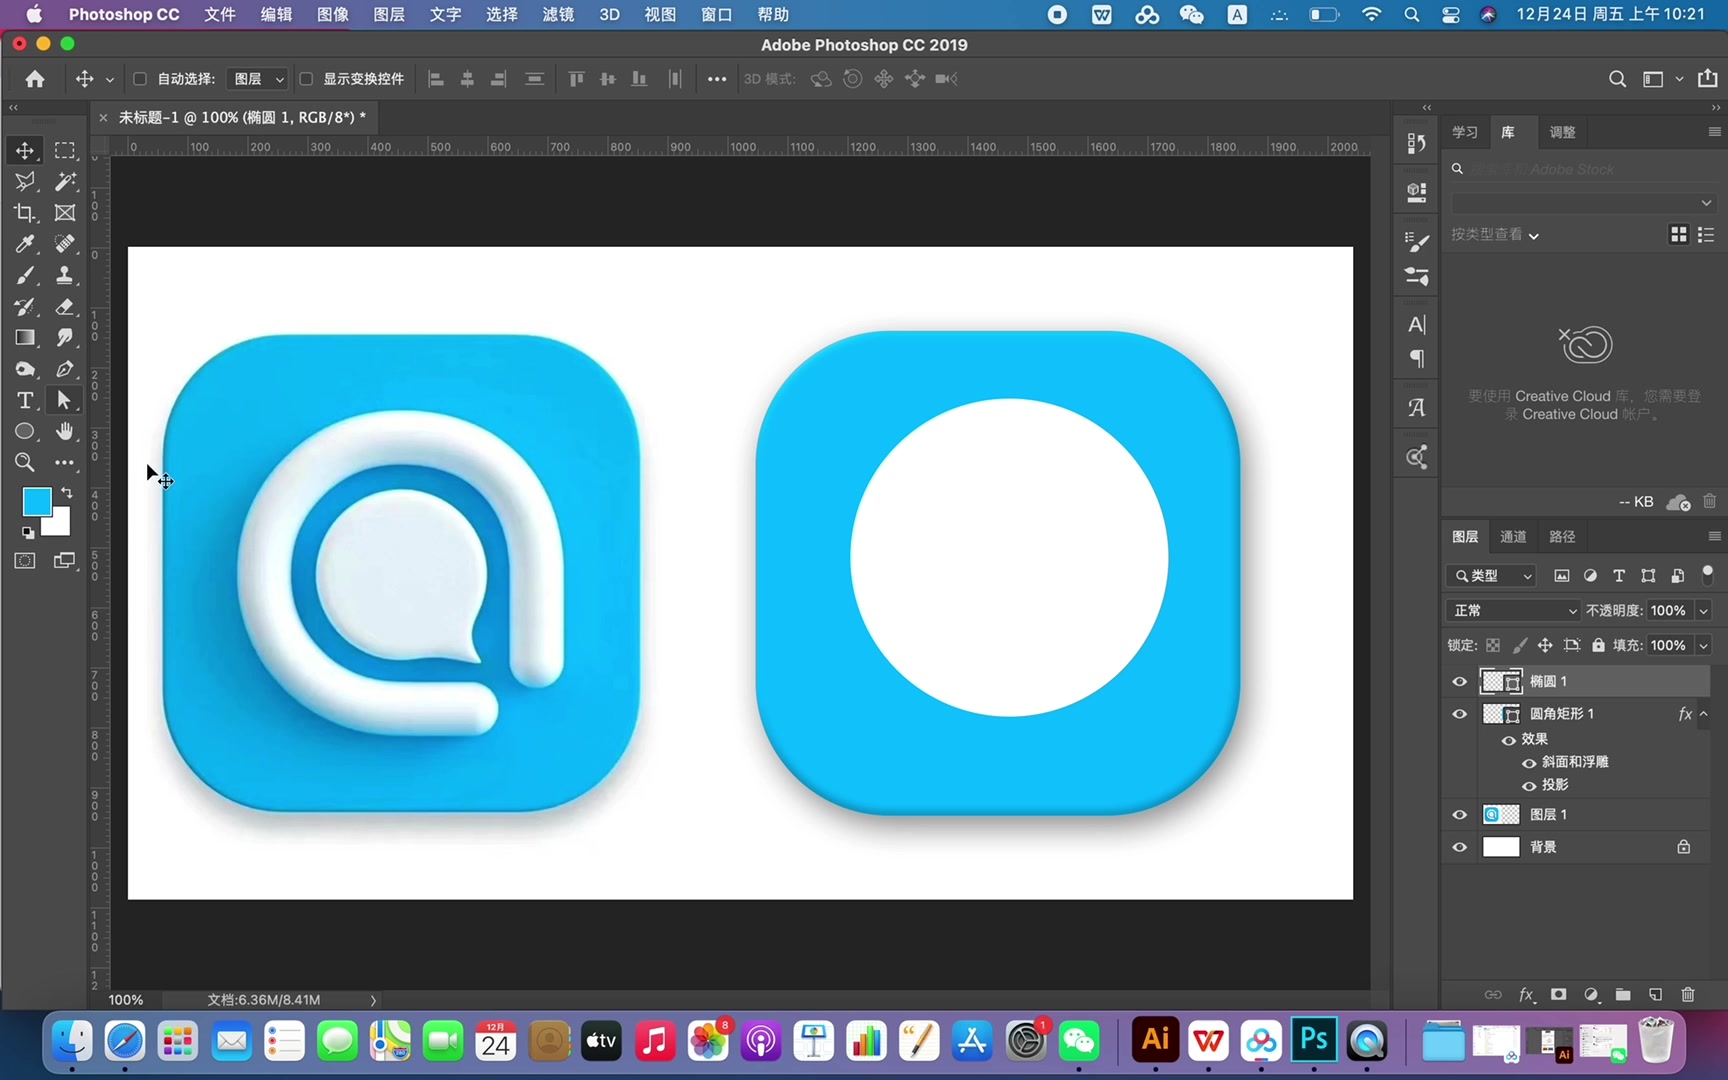Open the 滤镜 menu
Image resolution: width=1728 pixels, height=1080 pixels.
pos(557,15)
